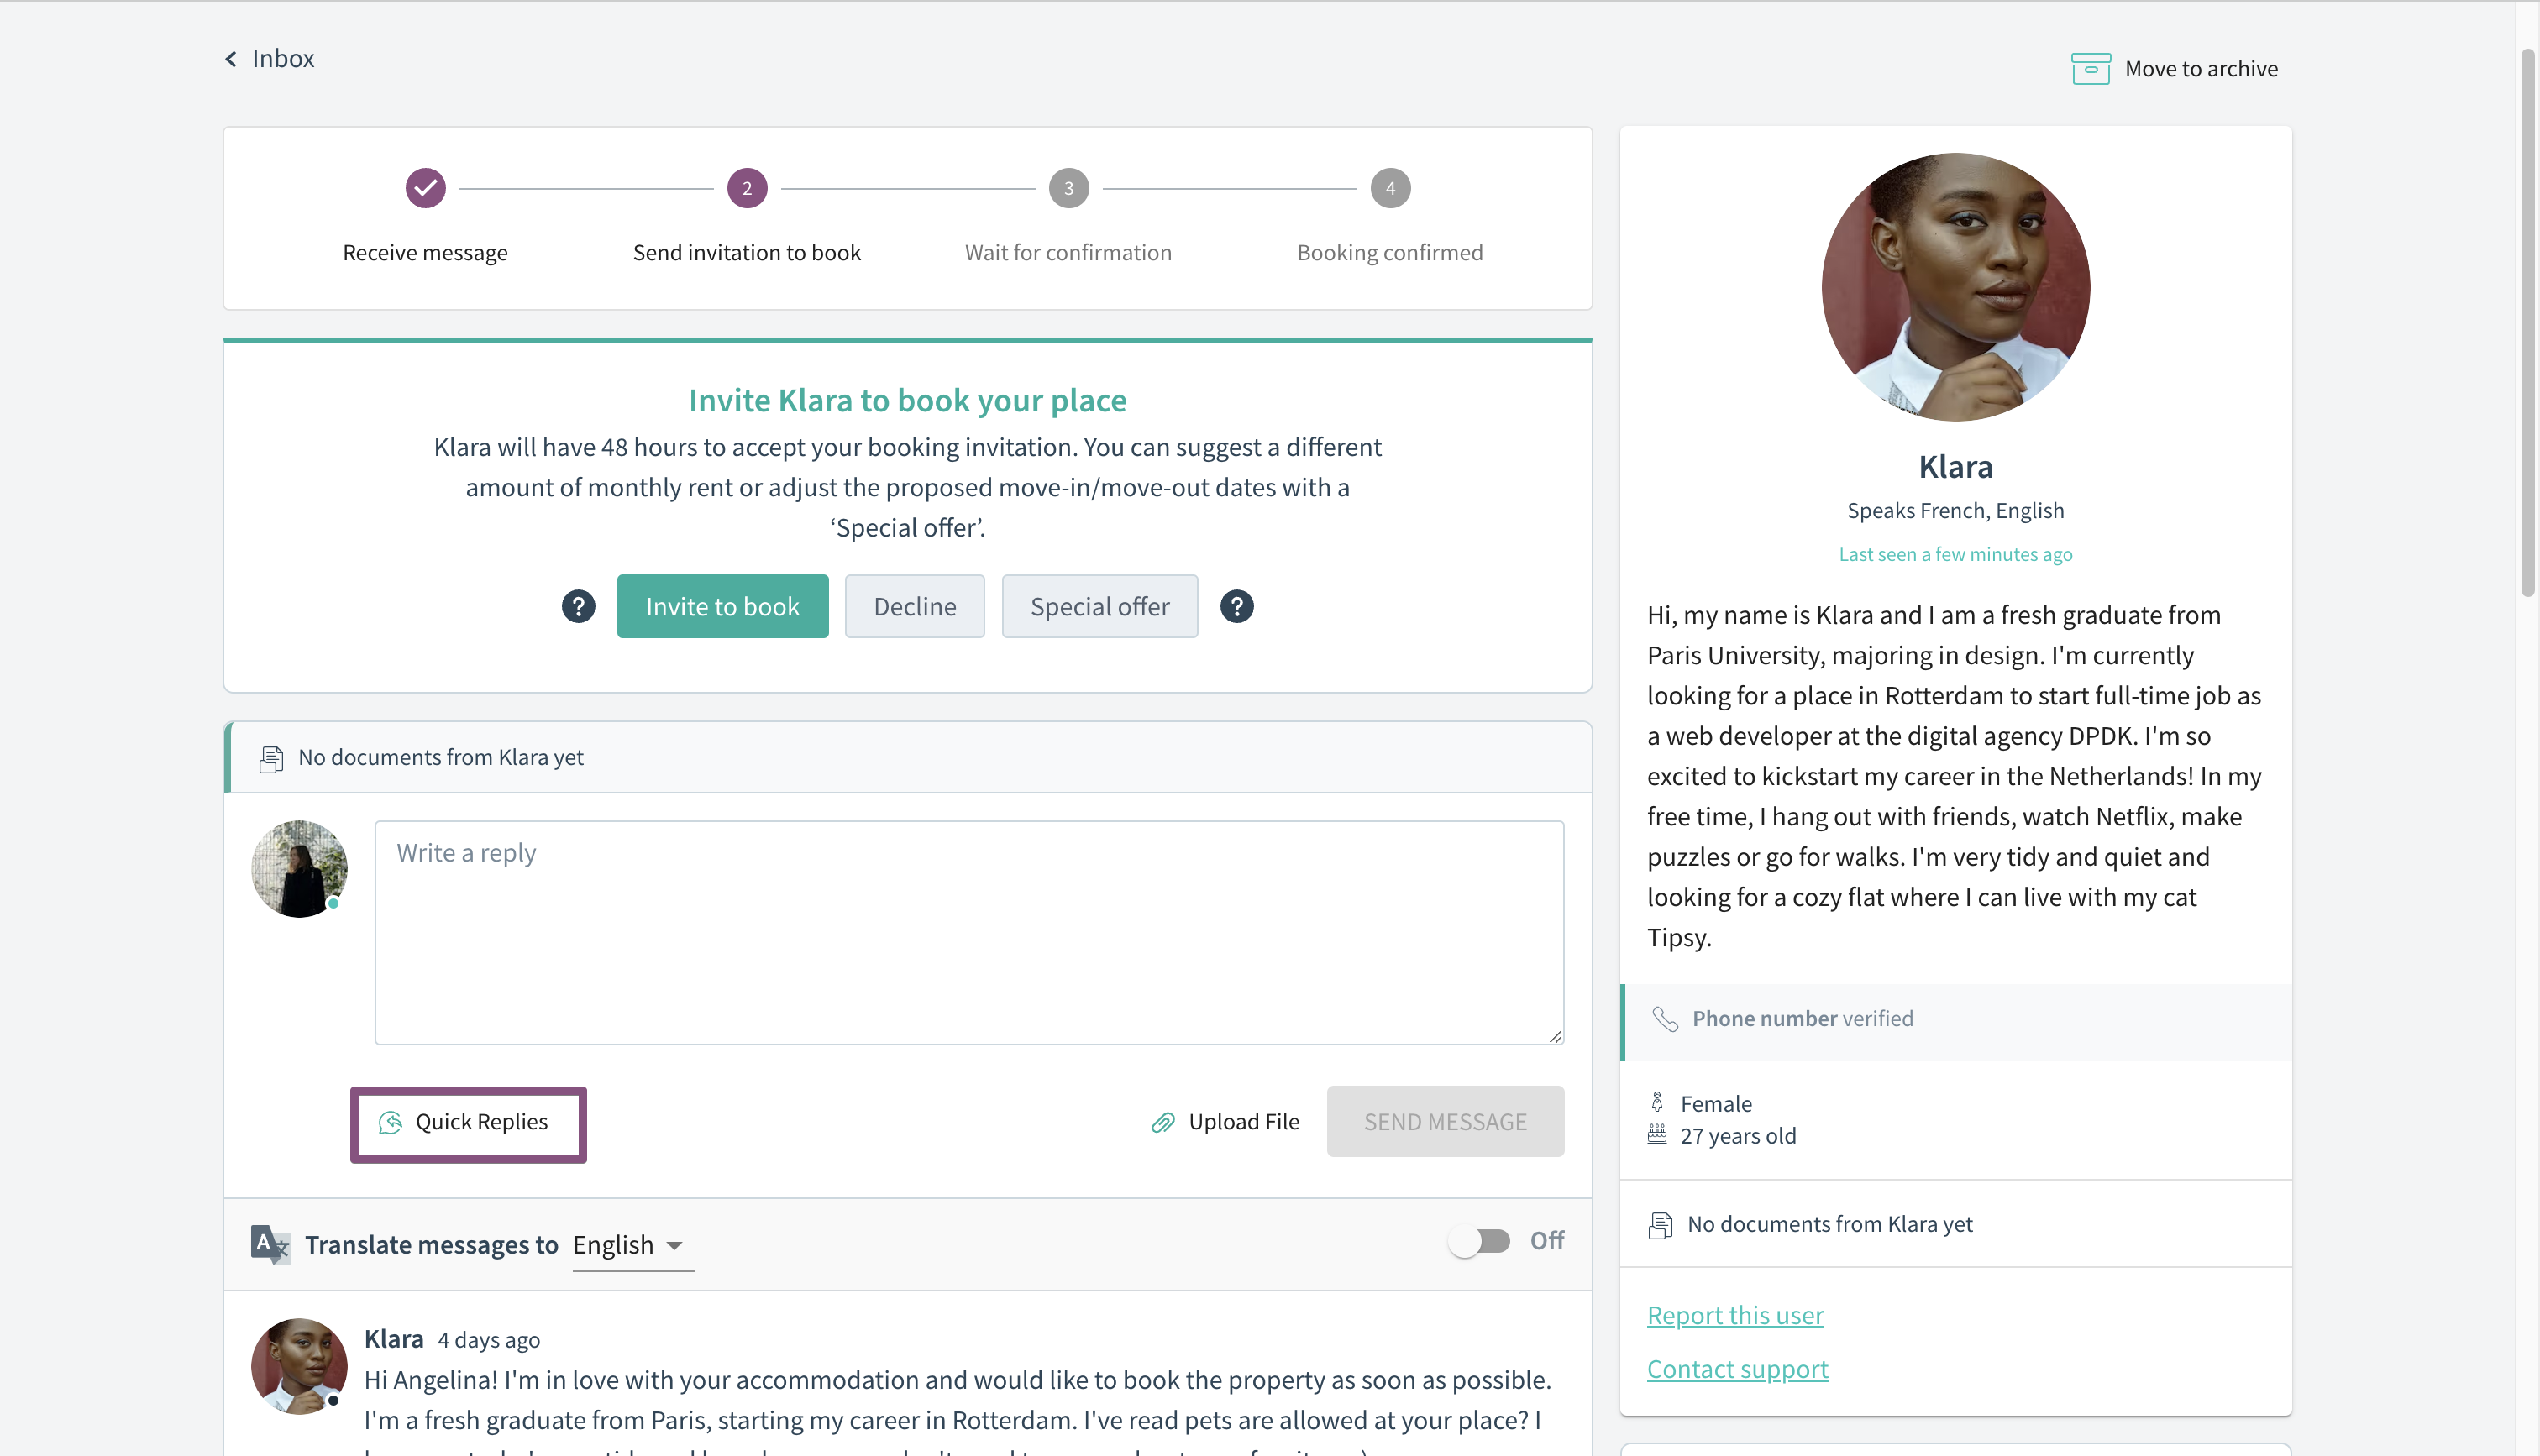Viewport: 2540px width, 1456px height.
Task: Click the phone icon beside Phone number verified
Action: (x=1665, y=1019)
